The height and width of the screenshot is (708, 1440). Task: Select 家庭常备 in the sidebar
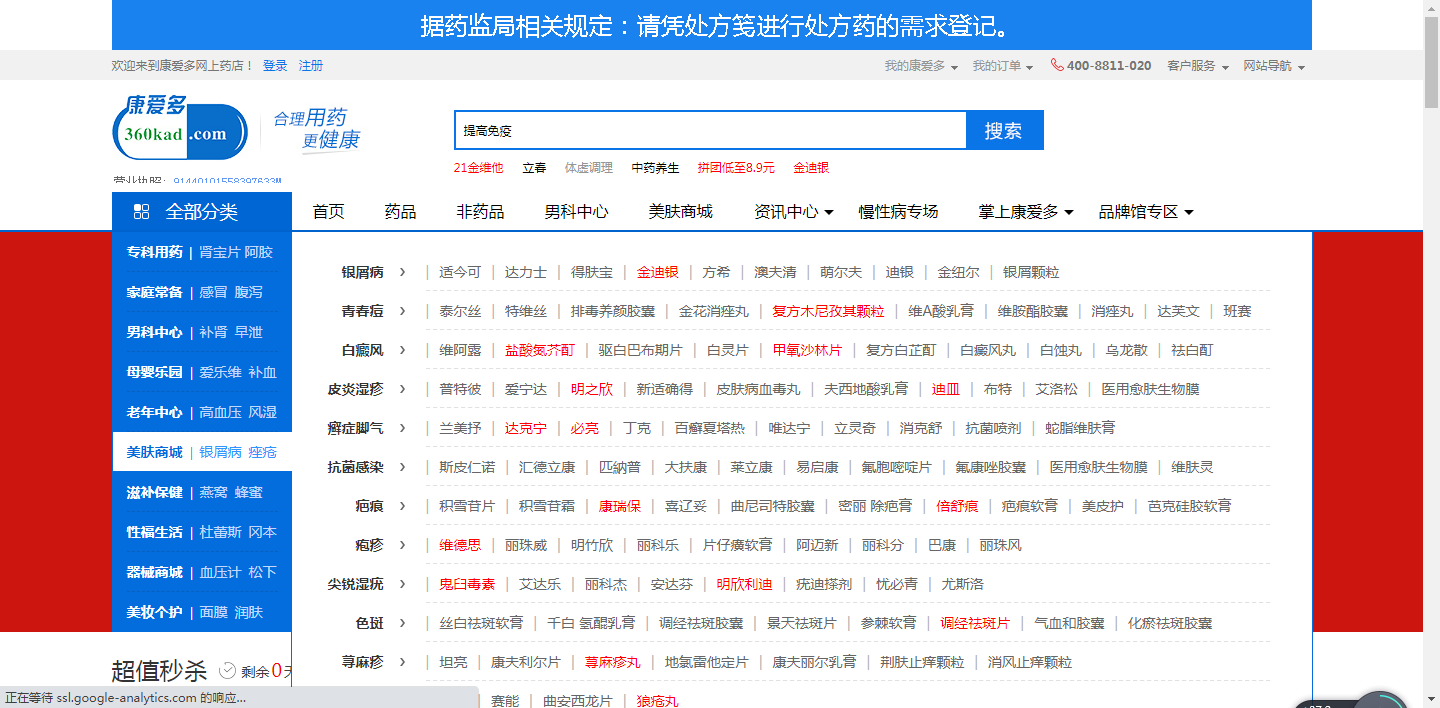pos(154,292)
